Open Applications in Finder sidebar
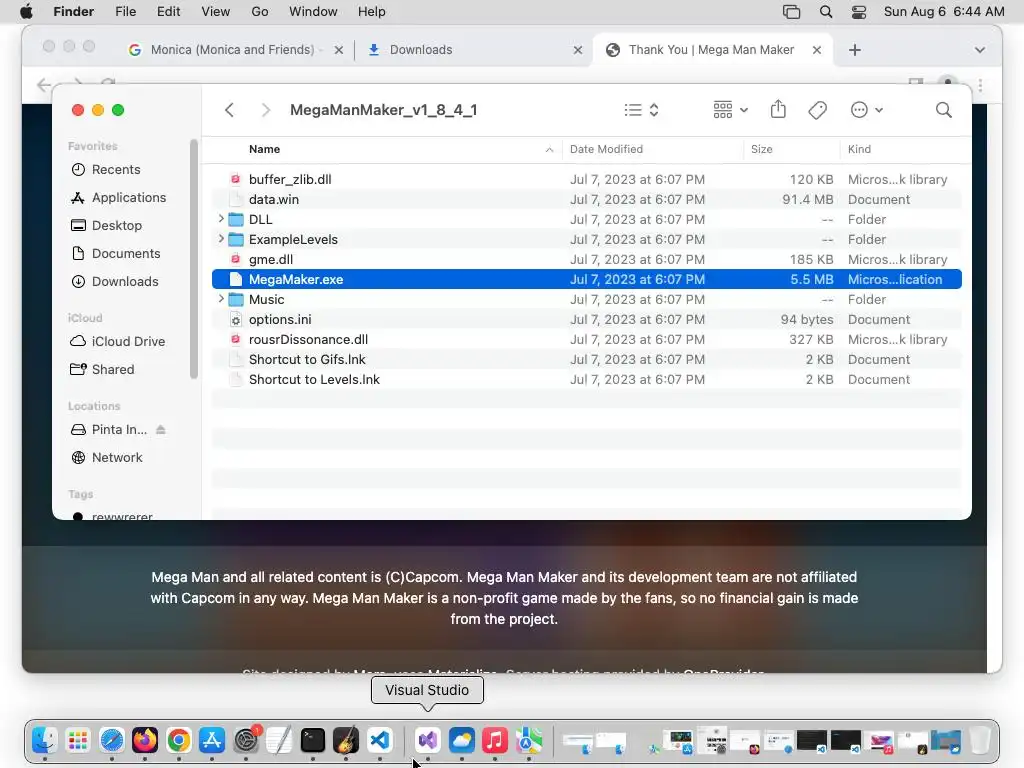Screen dimensions: 1024x768 (118, 197)
